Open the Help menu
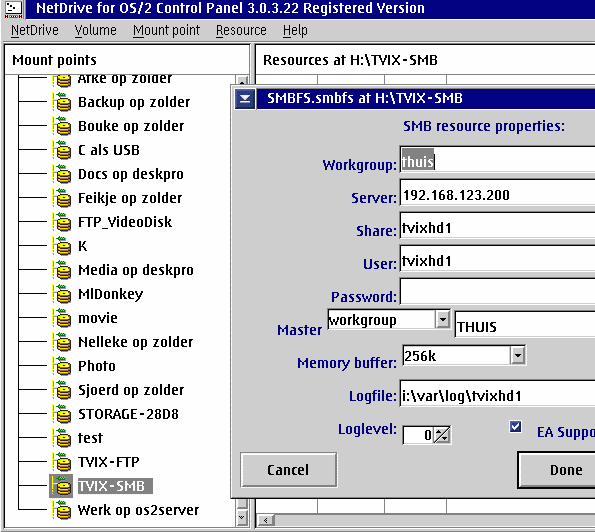The width and height of the screenshot is (595, 532). pyautogui.click(x=295, y=30)
